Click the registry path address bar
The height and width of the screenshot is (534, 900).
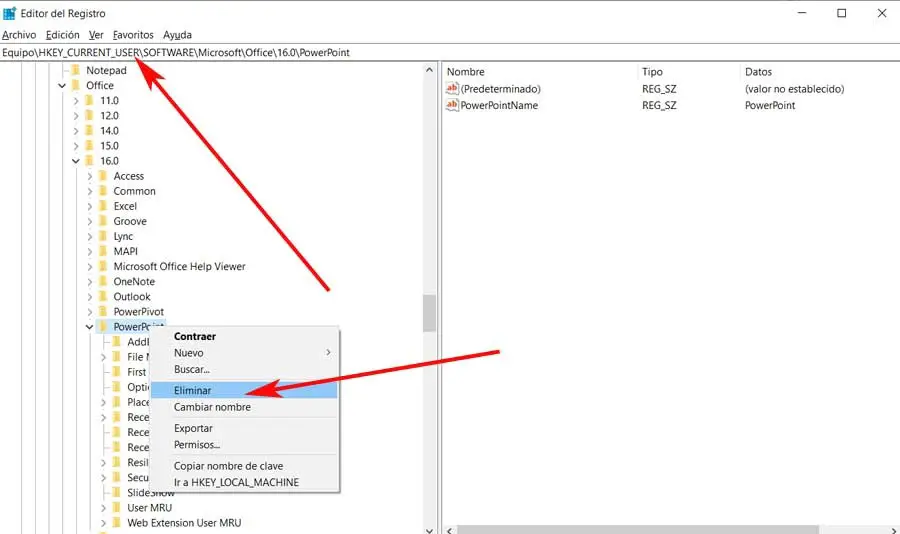pyautogui.click(x=449, y=53)
